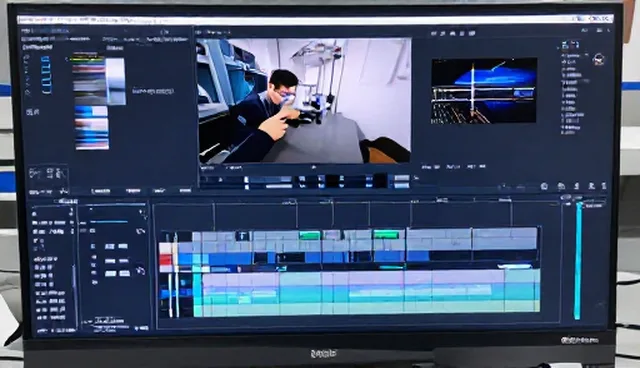The image size is (640, 368).
Task: Select the multicolor thumbnail with green top stripe
Action: tap(89, 78)
